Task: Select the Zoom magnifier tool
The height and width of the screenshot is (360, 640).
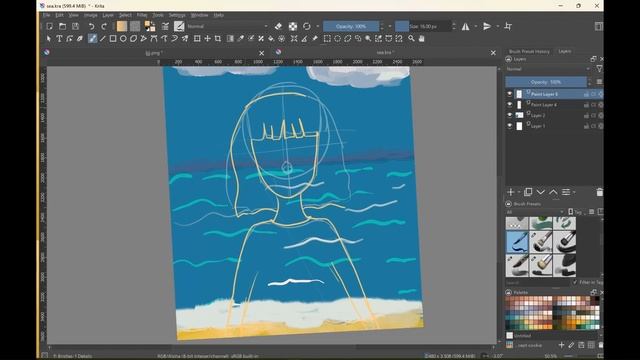Action: pyautogui.click(x=411, y=38)
